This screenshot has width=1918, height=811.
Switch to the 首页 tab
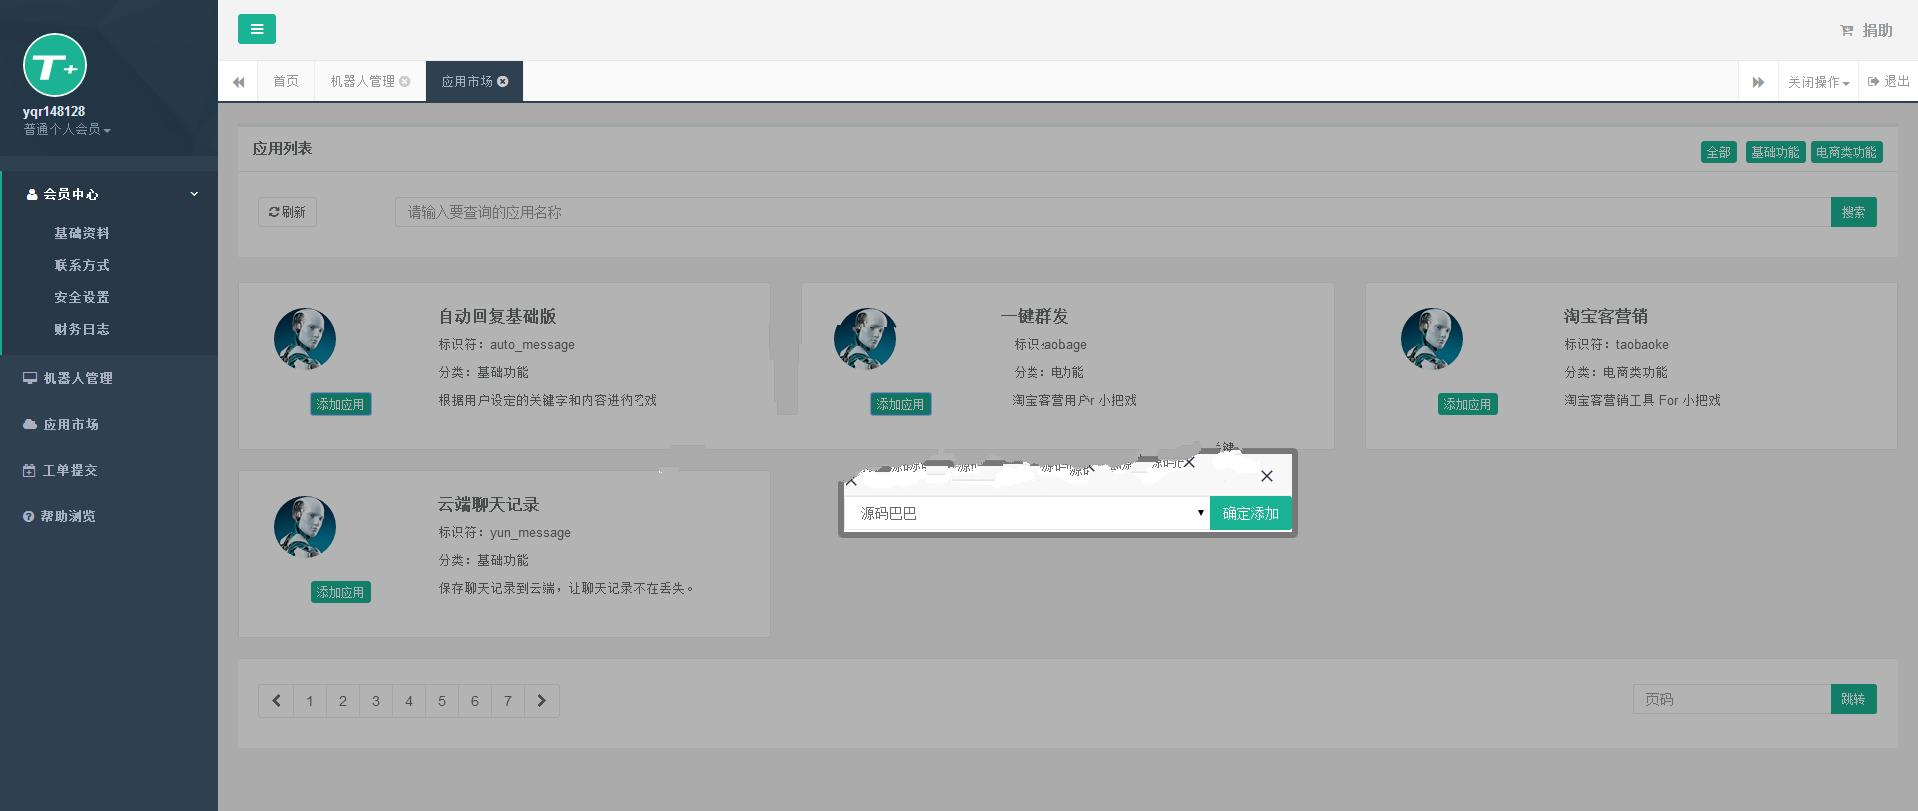[286, 82]
